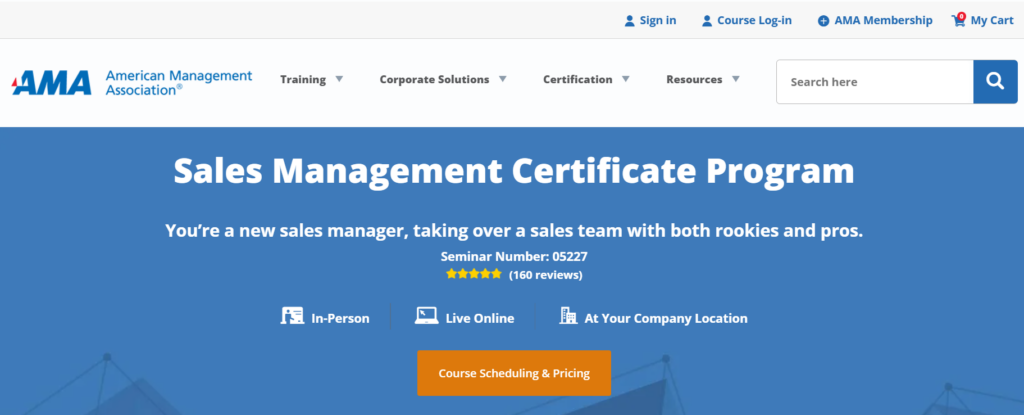1024x415 pixels.
Task: Click the Sign in person icon
Action: (x=630, y=21)
